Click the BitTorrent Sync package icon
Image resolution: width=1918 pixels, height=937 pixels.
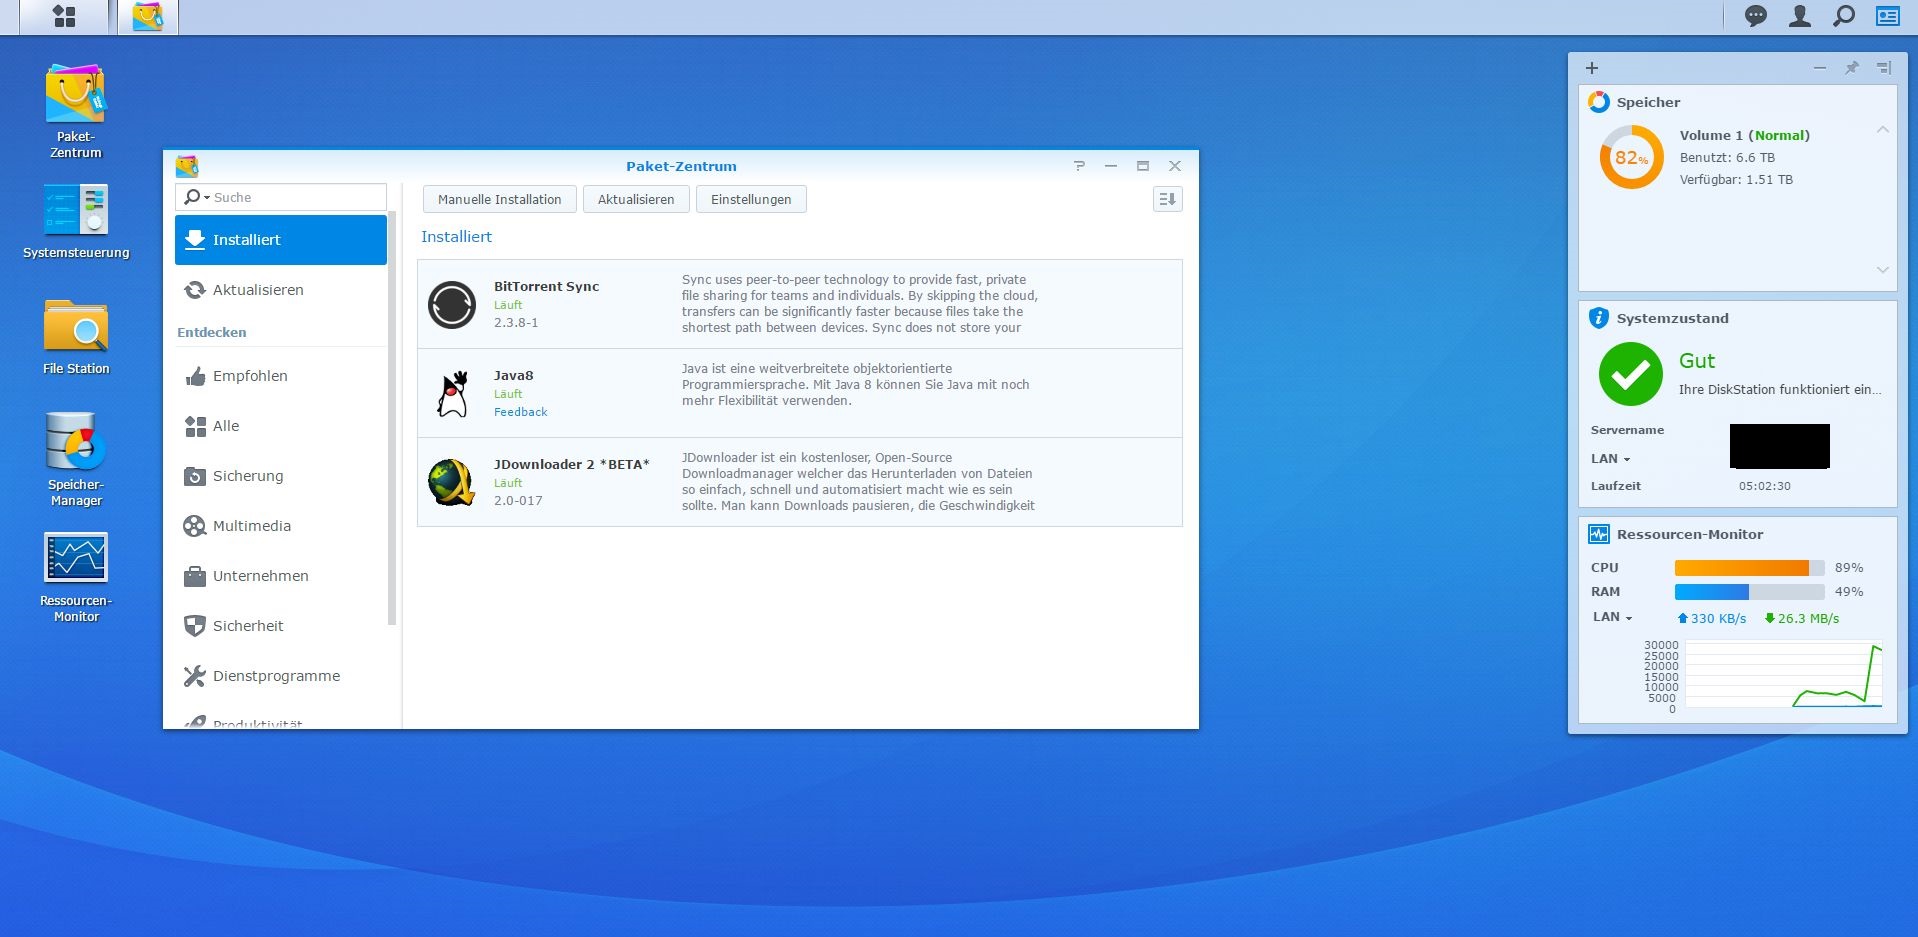point(452,305)
